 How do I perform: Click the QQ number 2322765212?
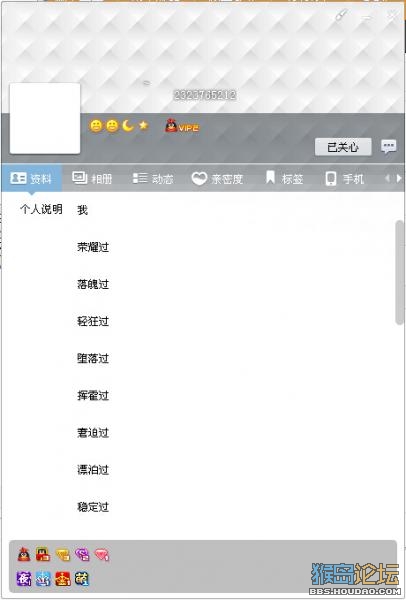click(x=205, y=95)
